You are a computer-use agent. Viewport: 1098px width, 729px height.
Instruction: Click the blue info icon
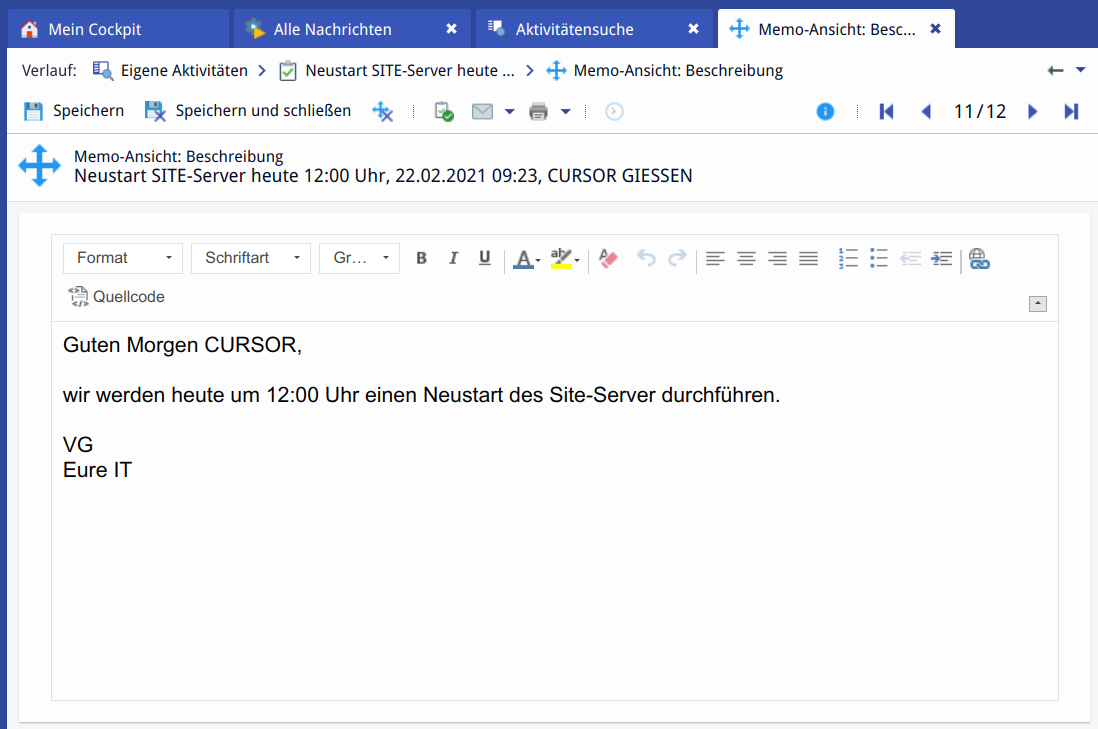[825, 111]
